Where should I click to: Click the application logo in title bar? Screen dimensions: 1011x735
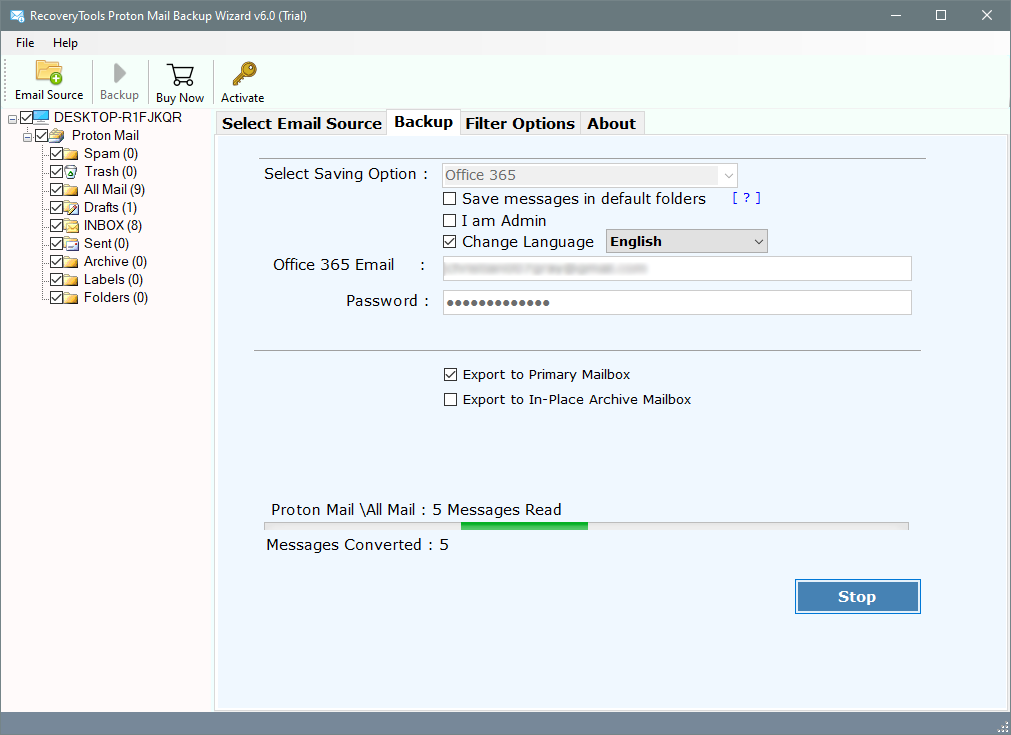(17, 15)
